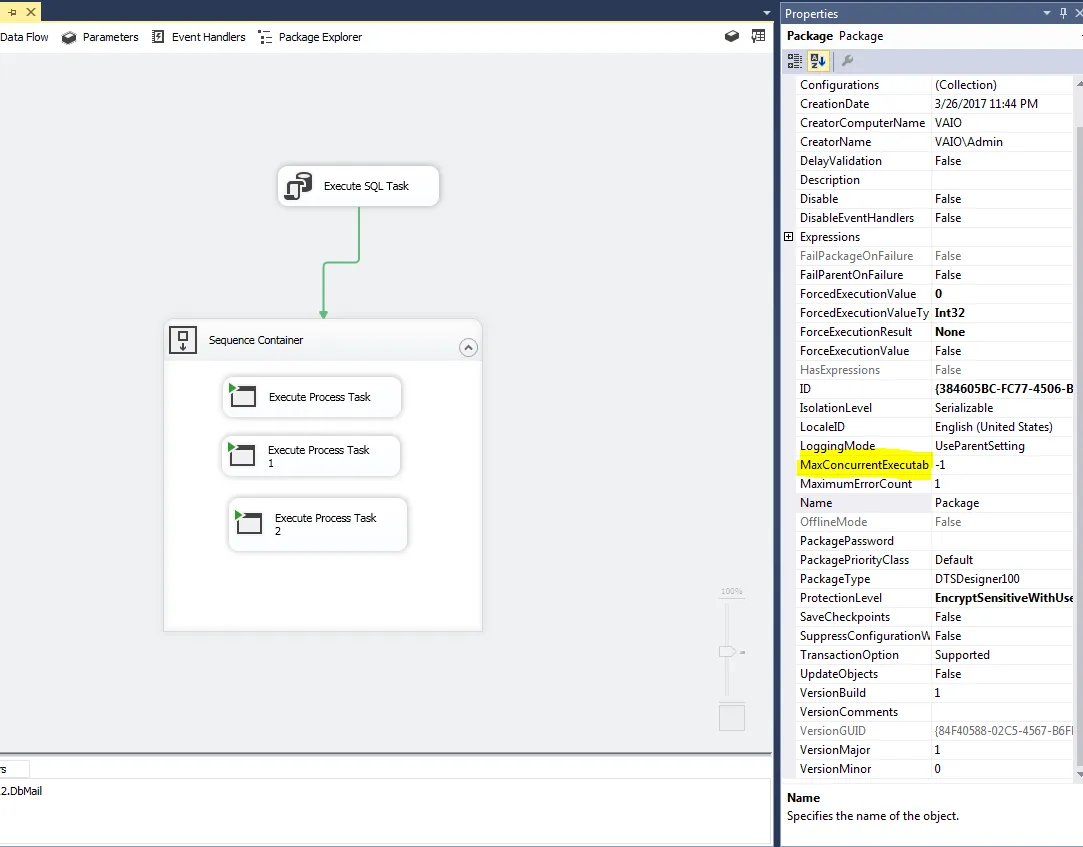
Task: Select the IsolationLevel Serializable value
Action: click(1002, 408)
